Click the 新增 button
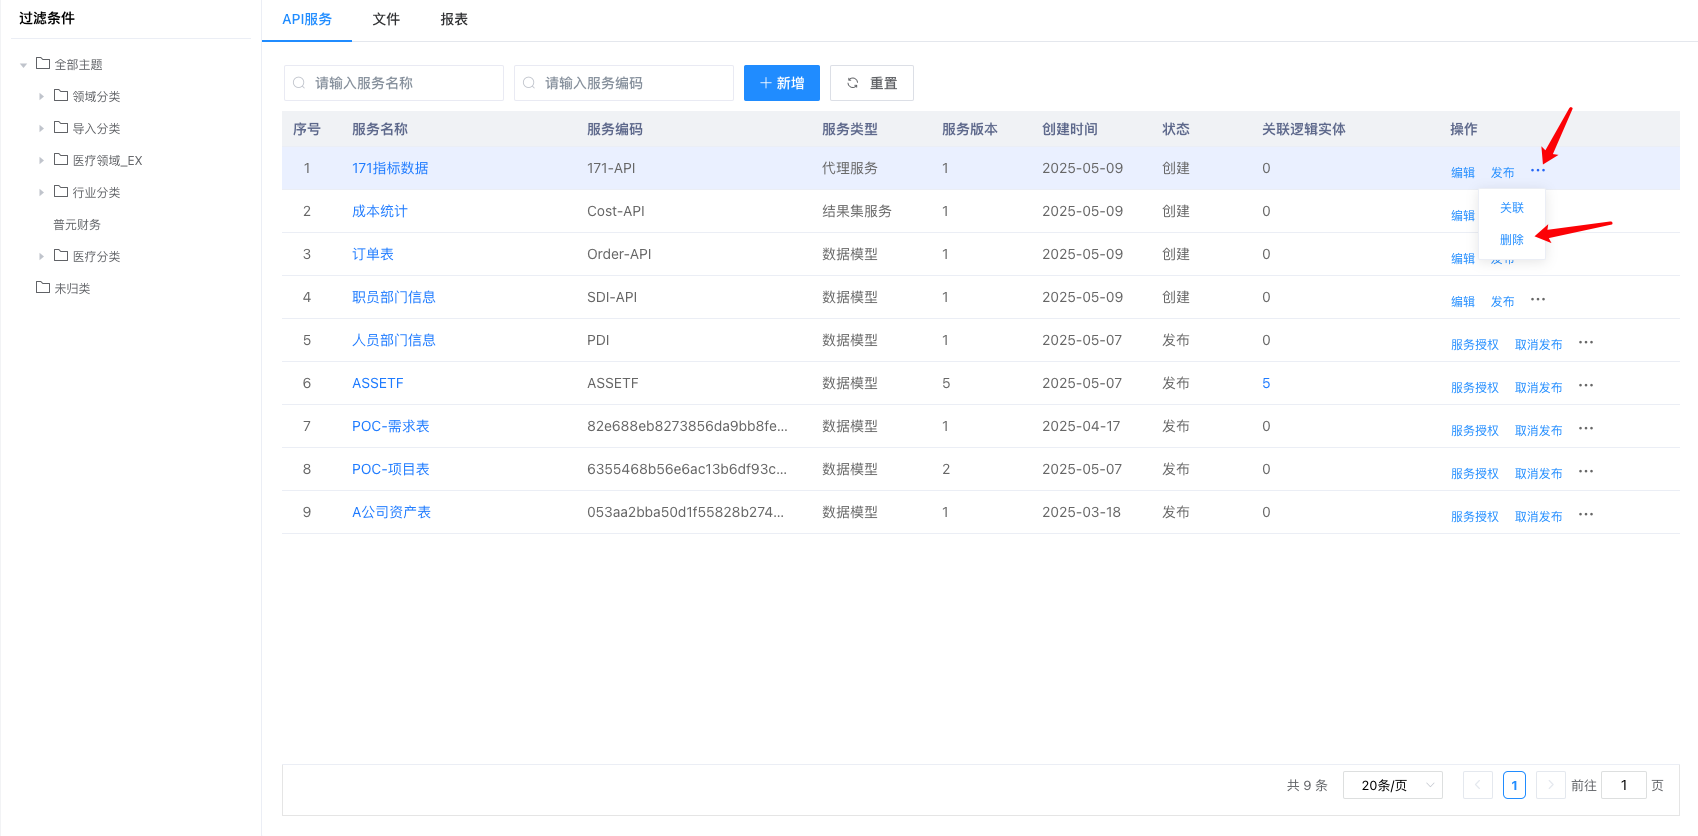1698x836 pixels. click(781, 83)
